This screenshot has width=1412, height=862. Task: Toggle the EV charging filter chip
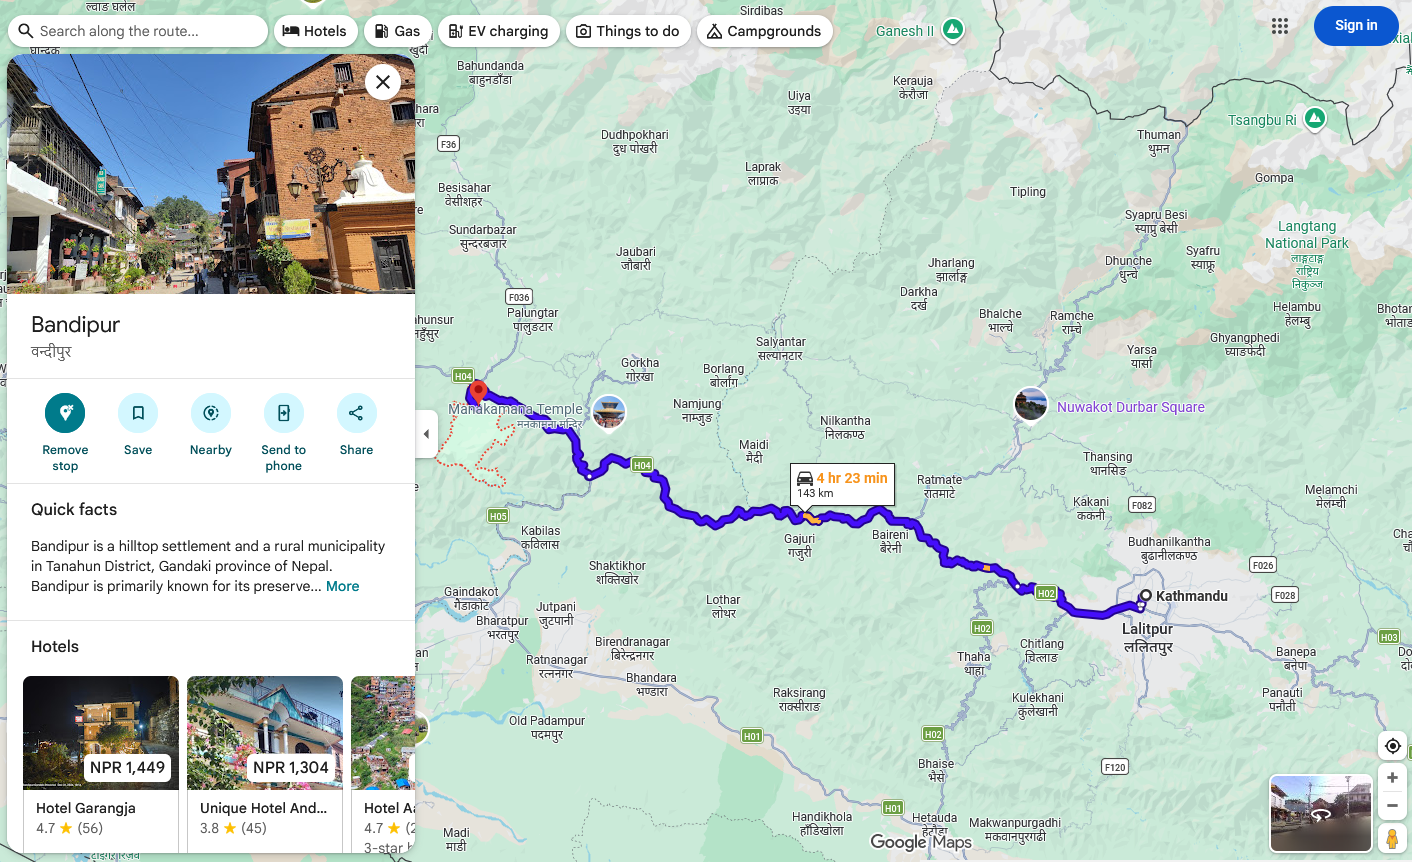(x=498, y=31)
